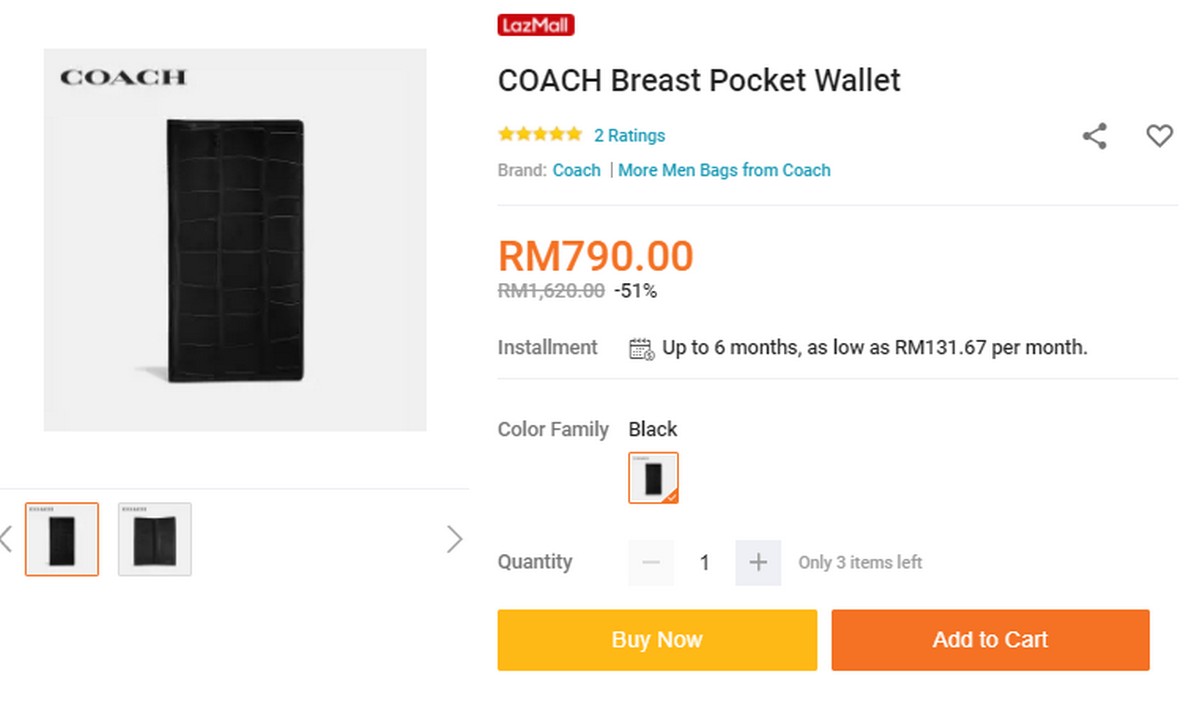Open the Coach brand link
Image resolution: width=1200 pixels, height=710 pixels.
pos(577,170)
